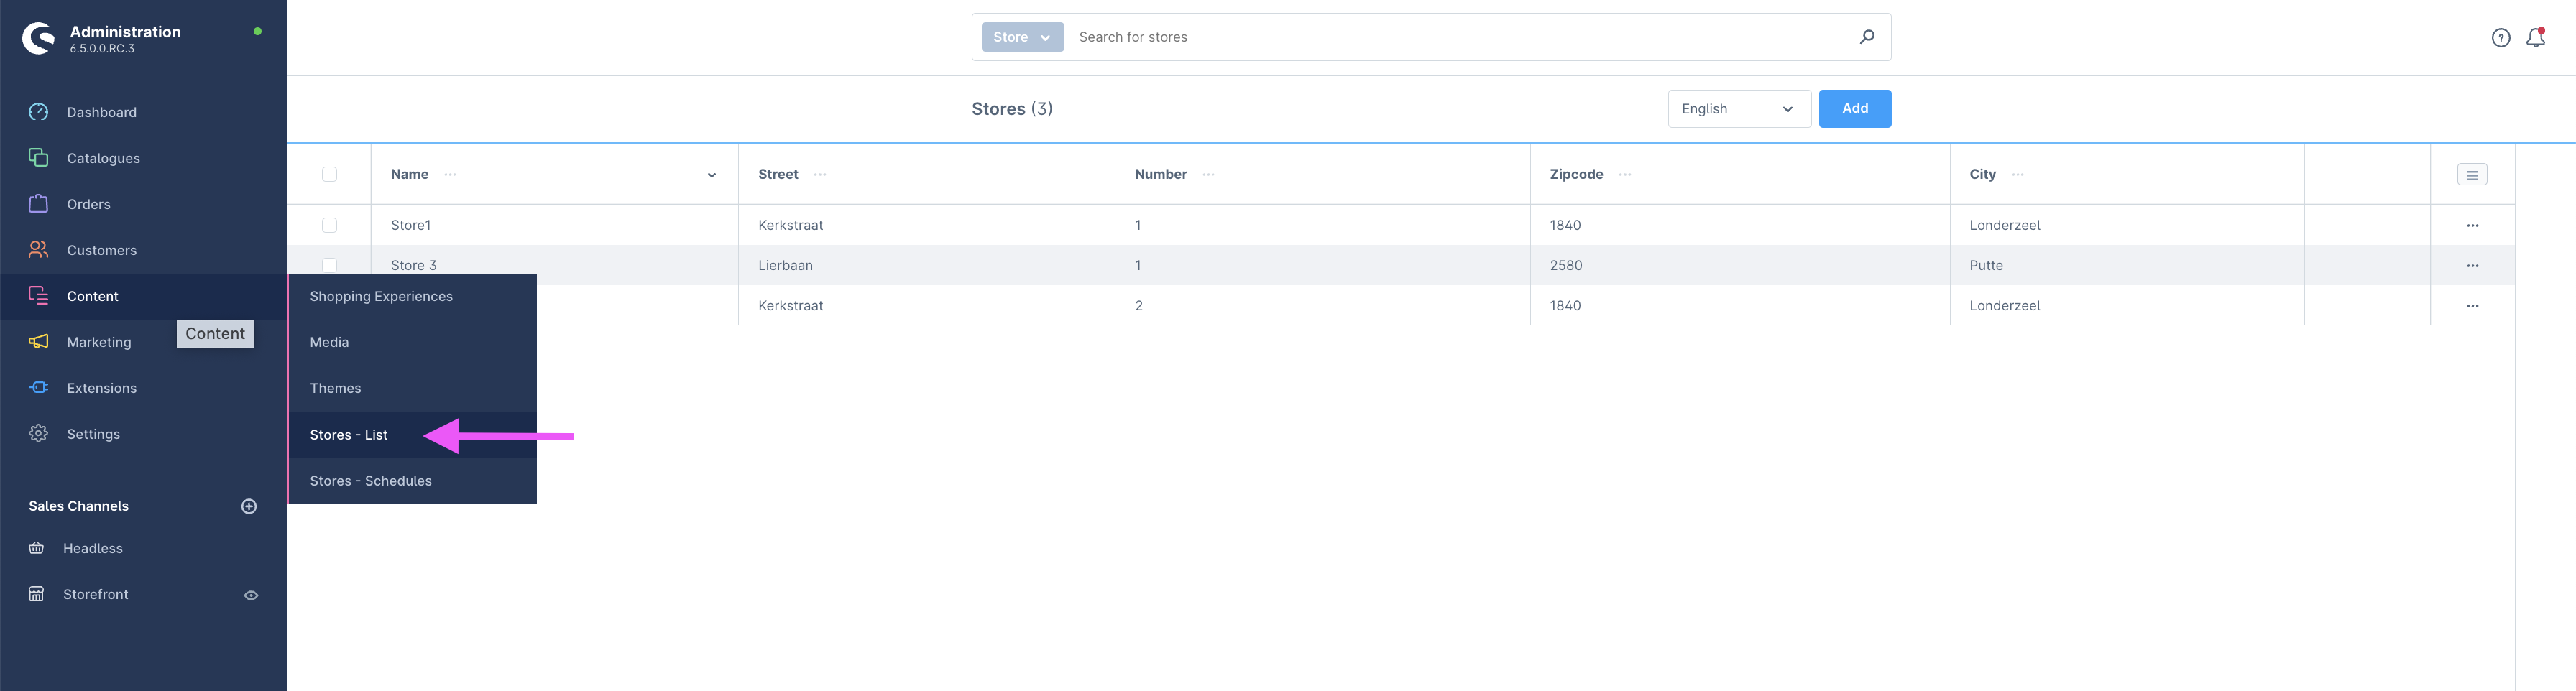Toggle Name column sort chevron
Viewport: 2576px width, 691px height.
pyautogui.click(x=712, y=175)
